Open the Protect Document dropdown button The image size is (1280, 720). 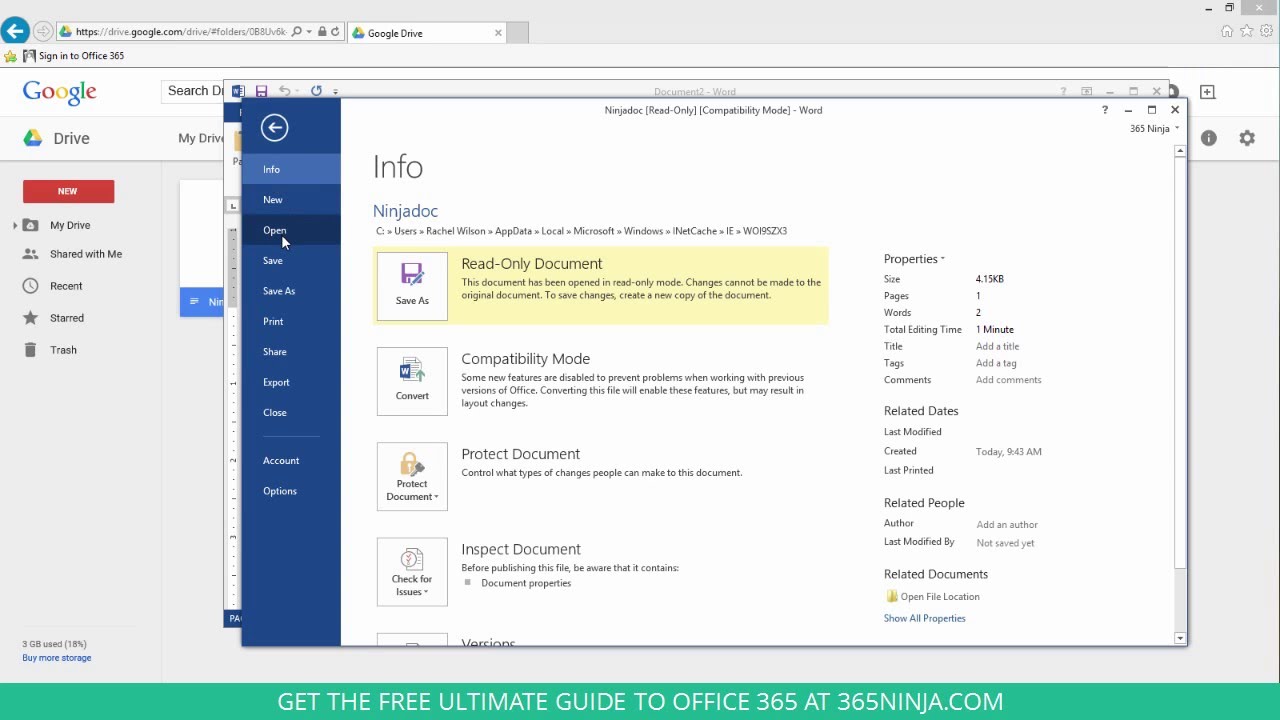pos(412,476)
